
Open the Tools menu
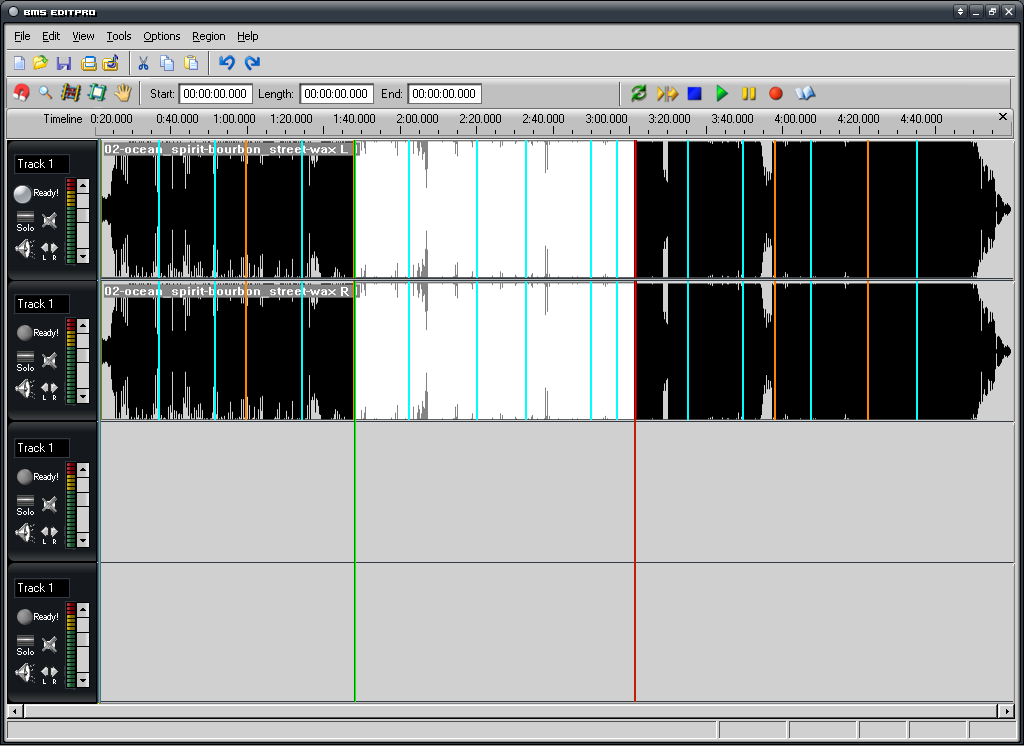119,36
